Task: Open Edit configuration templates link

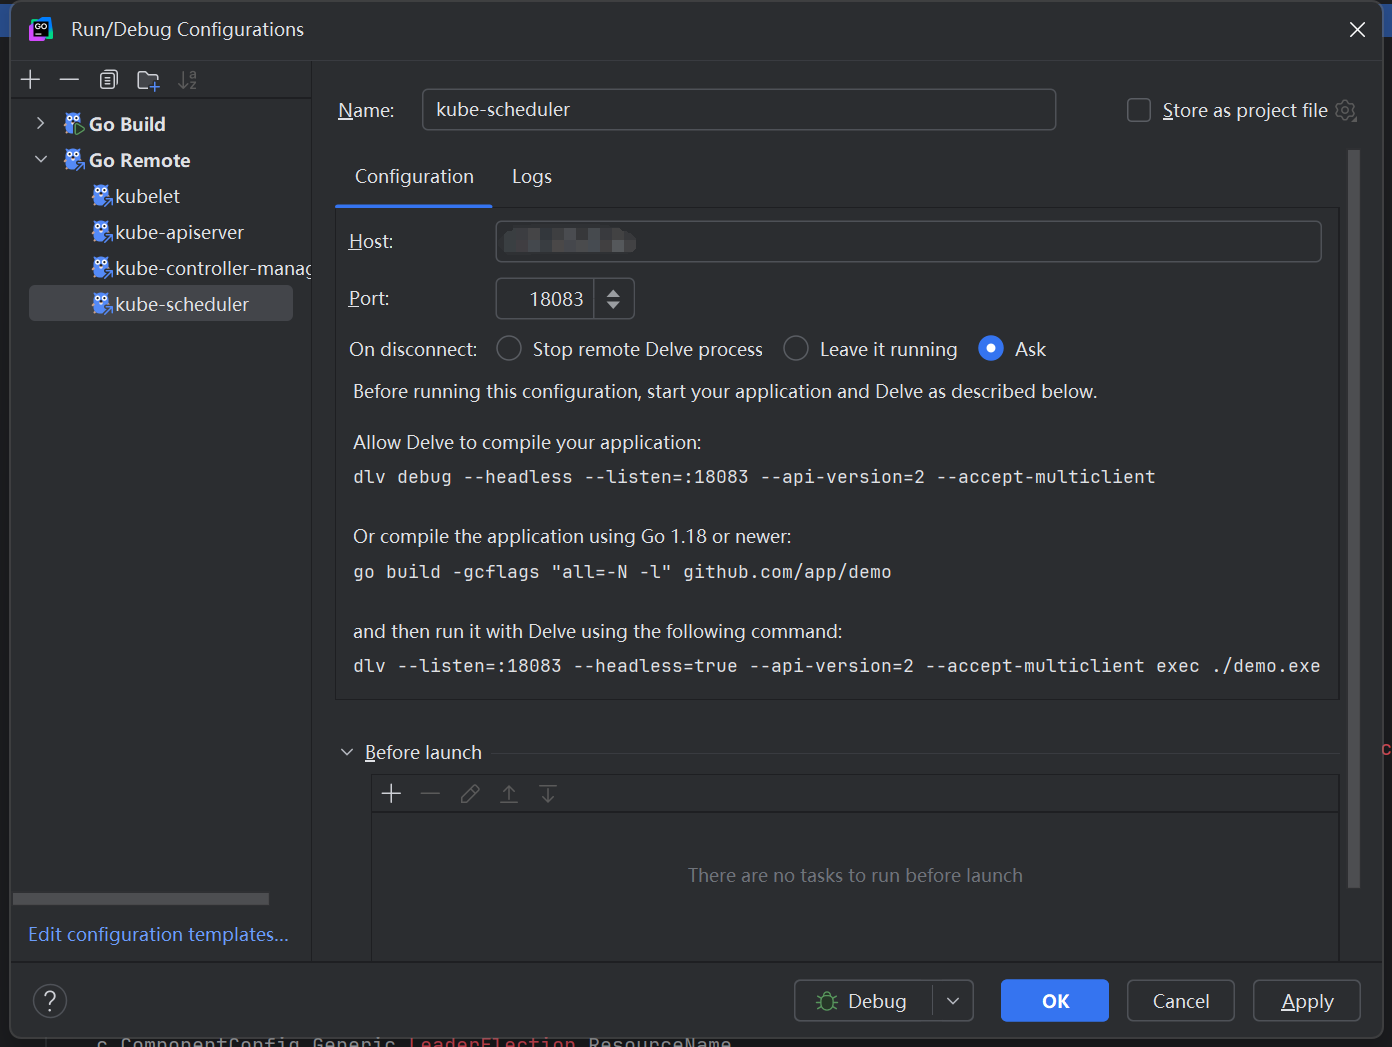Action: (158, 934)
